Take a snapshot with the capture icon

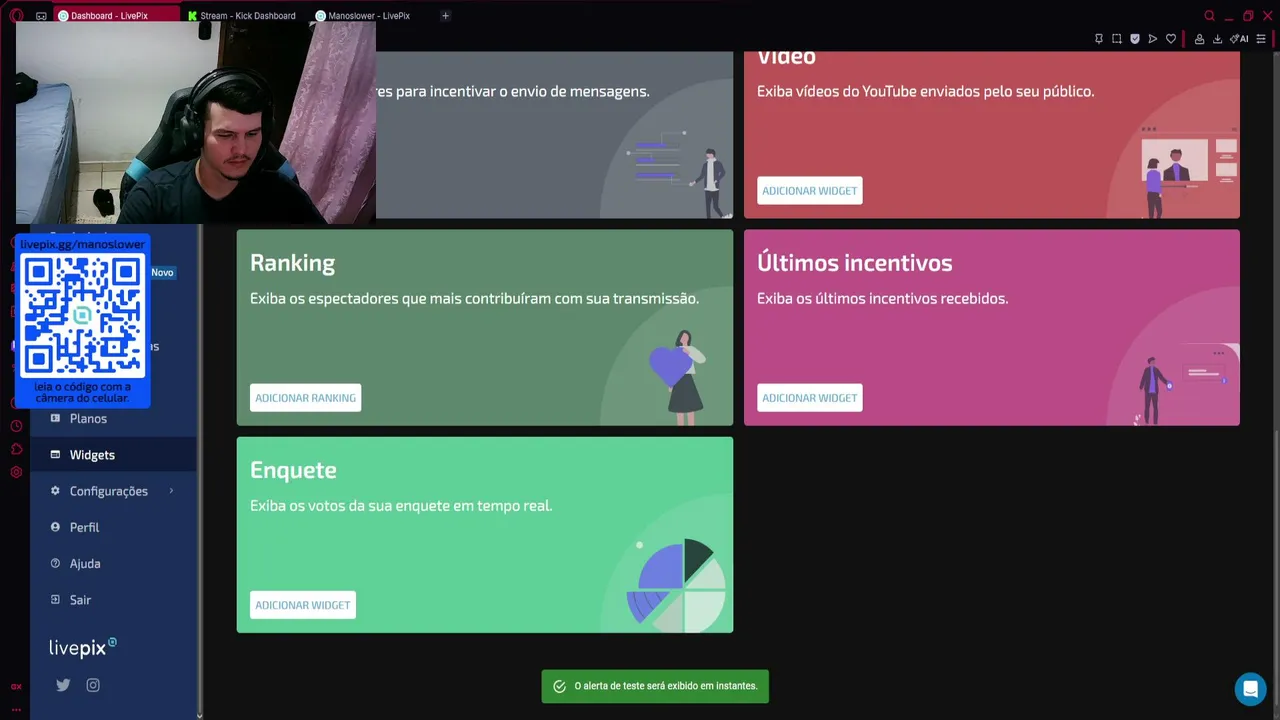pos(1117,39)
